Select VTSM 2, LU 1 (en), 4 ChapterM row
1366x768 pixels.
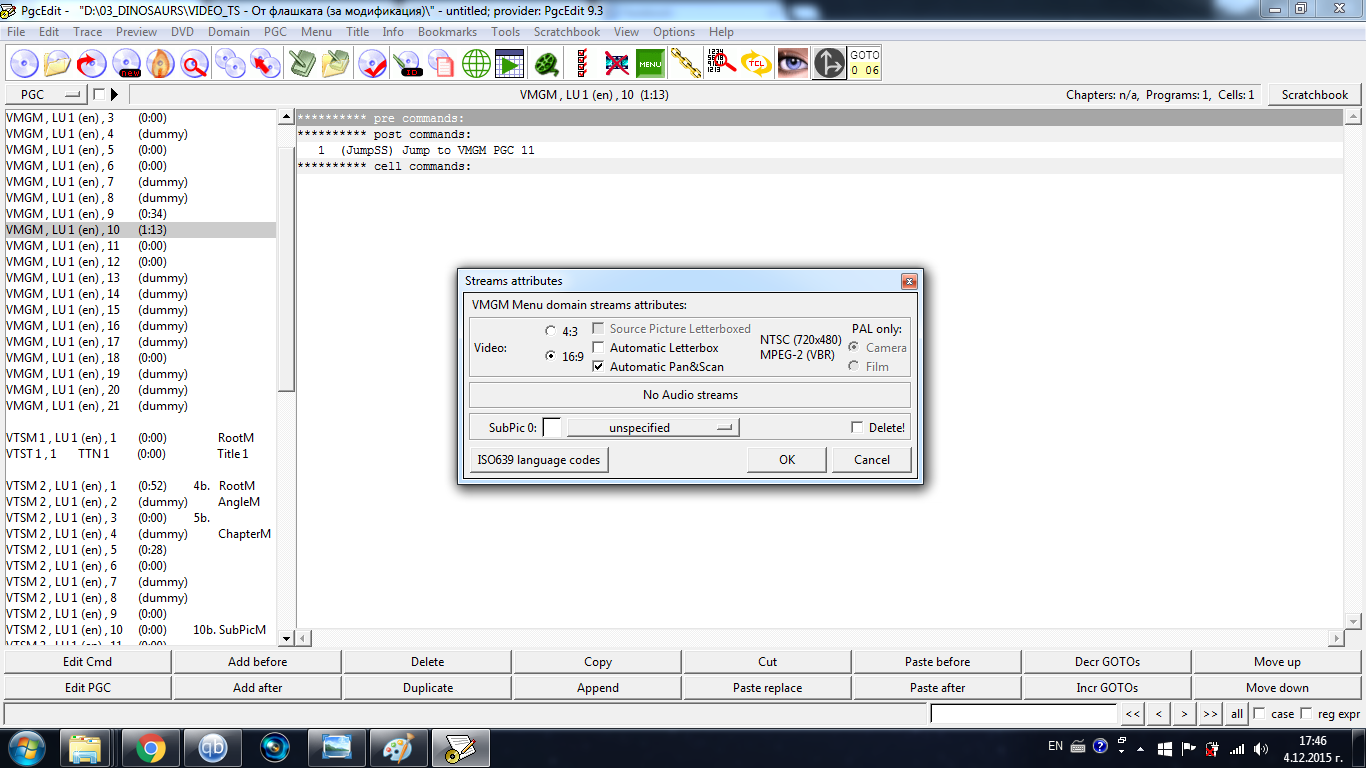140,534
